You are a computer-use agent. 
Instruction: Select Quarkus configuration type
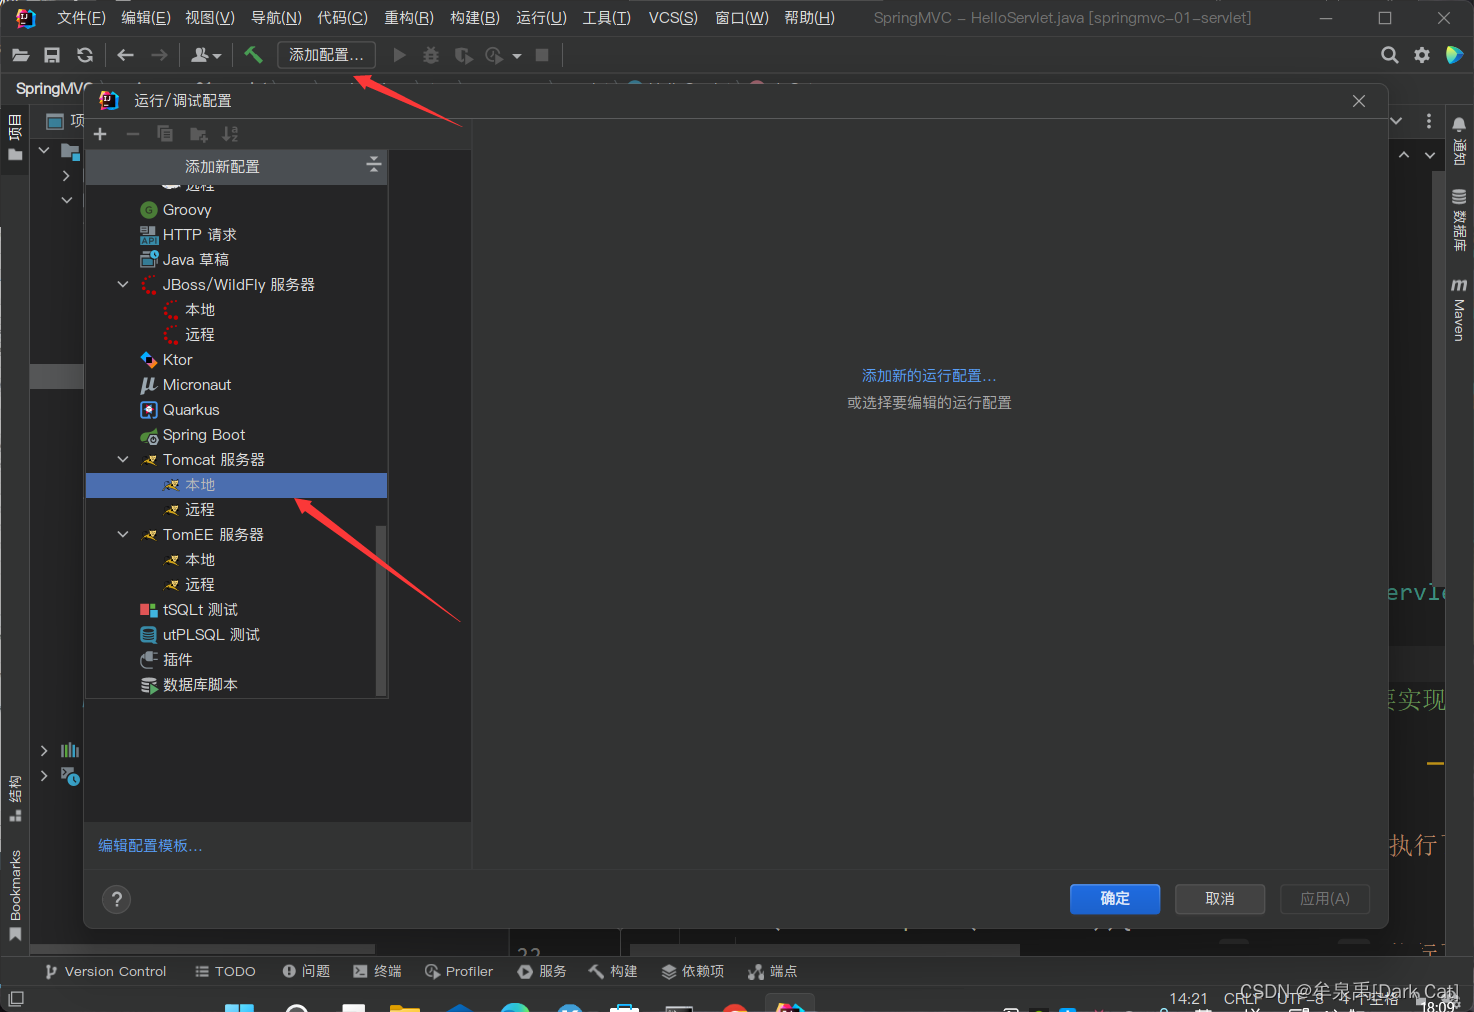click(236, 410)
